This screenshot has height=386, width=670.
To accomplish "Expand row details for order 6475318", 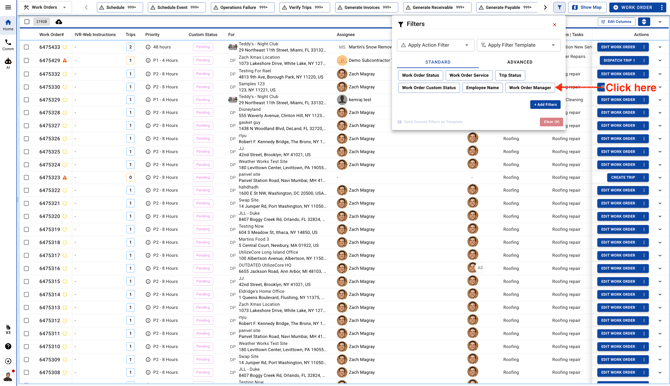I will (x=660, y=242).
